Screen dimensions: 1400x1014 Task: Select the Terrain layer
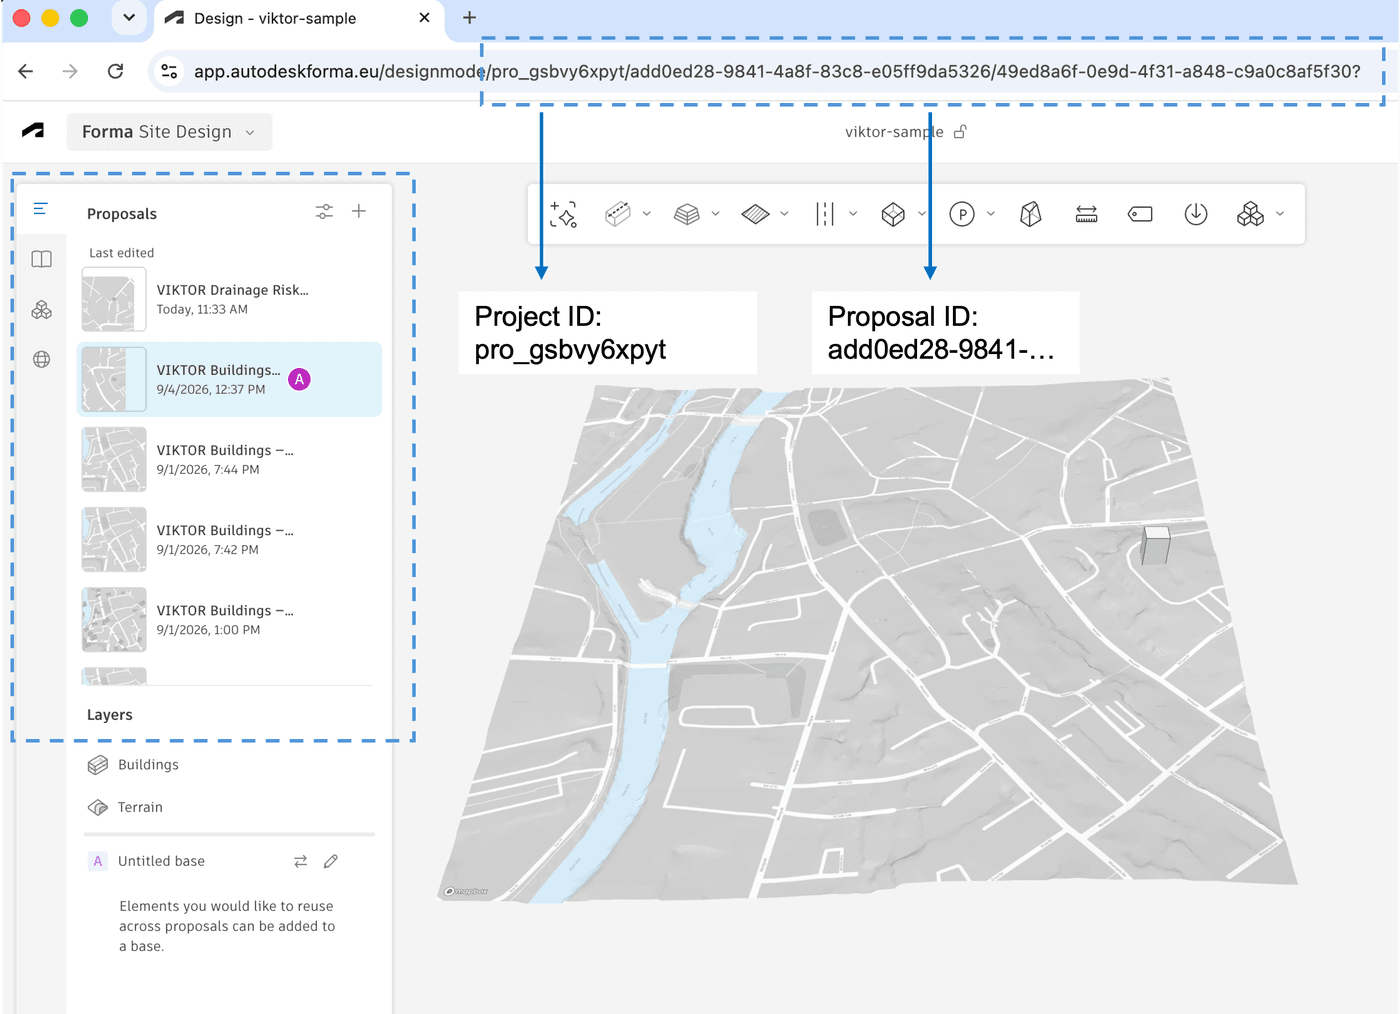(x=140, y=807)
